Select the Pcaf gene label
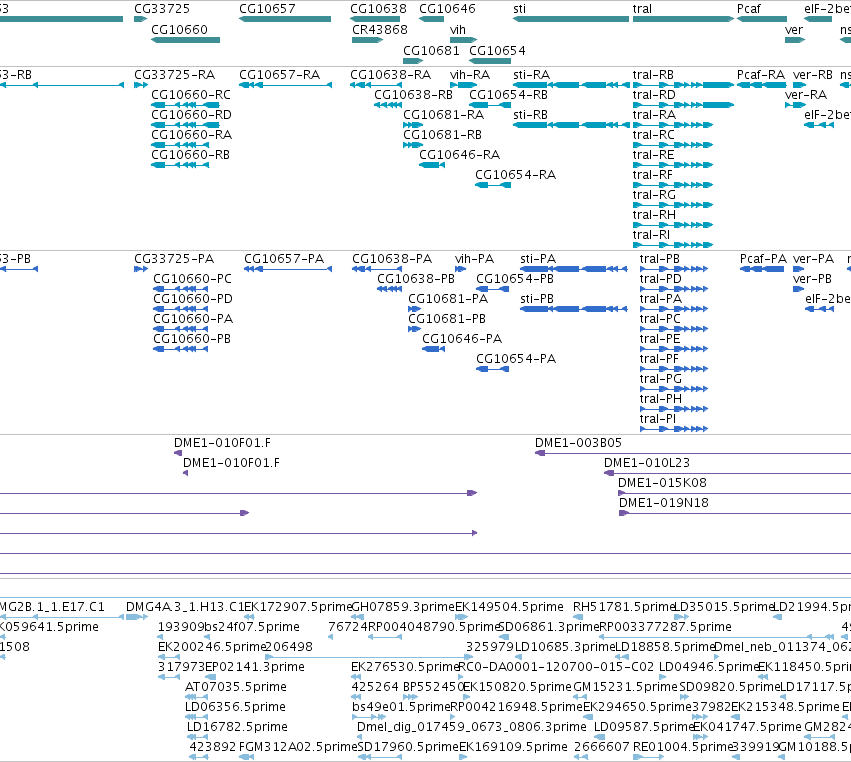Image resolution: width=851 pixels, height=762 pixels. pos(749,9)
